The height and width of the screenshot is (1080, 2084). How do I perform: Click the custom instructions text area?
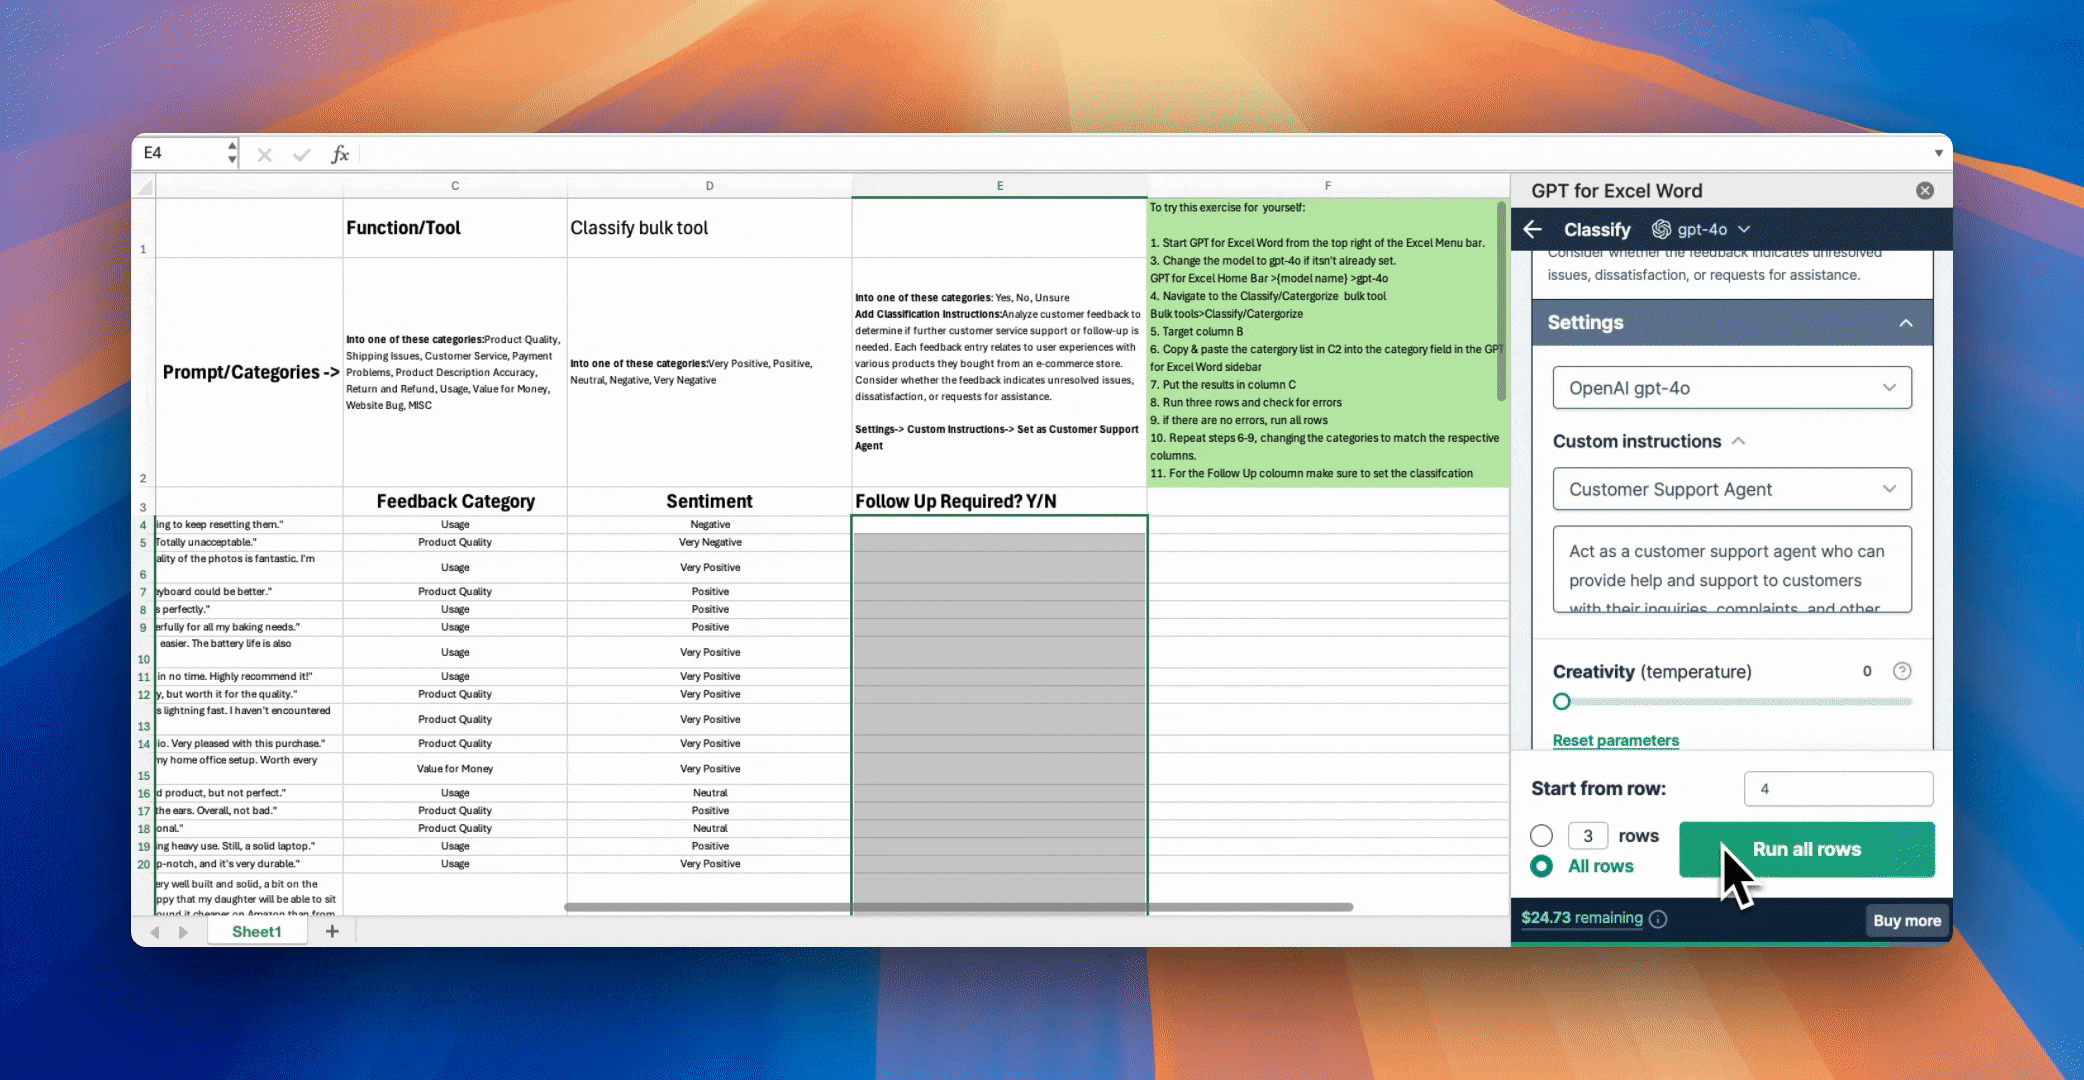[x=1732, y=569]
